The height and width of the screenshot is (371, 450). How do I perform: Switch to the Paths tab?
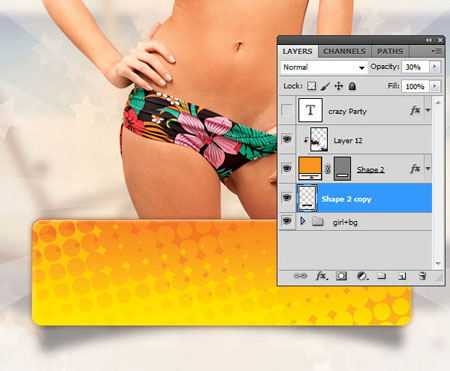[x=390, y=51]
